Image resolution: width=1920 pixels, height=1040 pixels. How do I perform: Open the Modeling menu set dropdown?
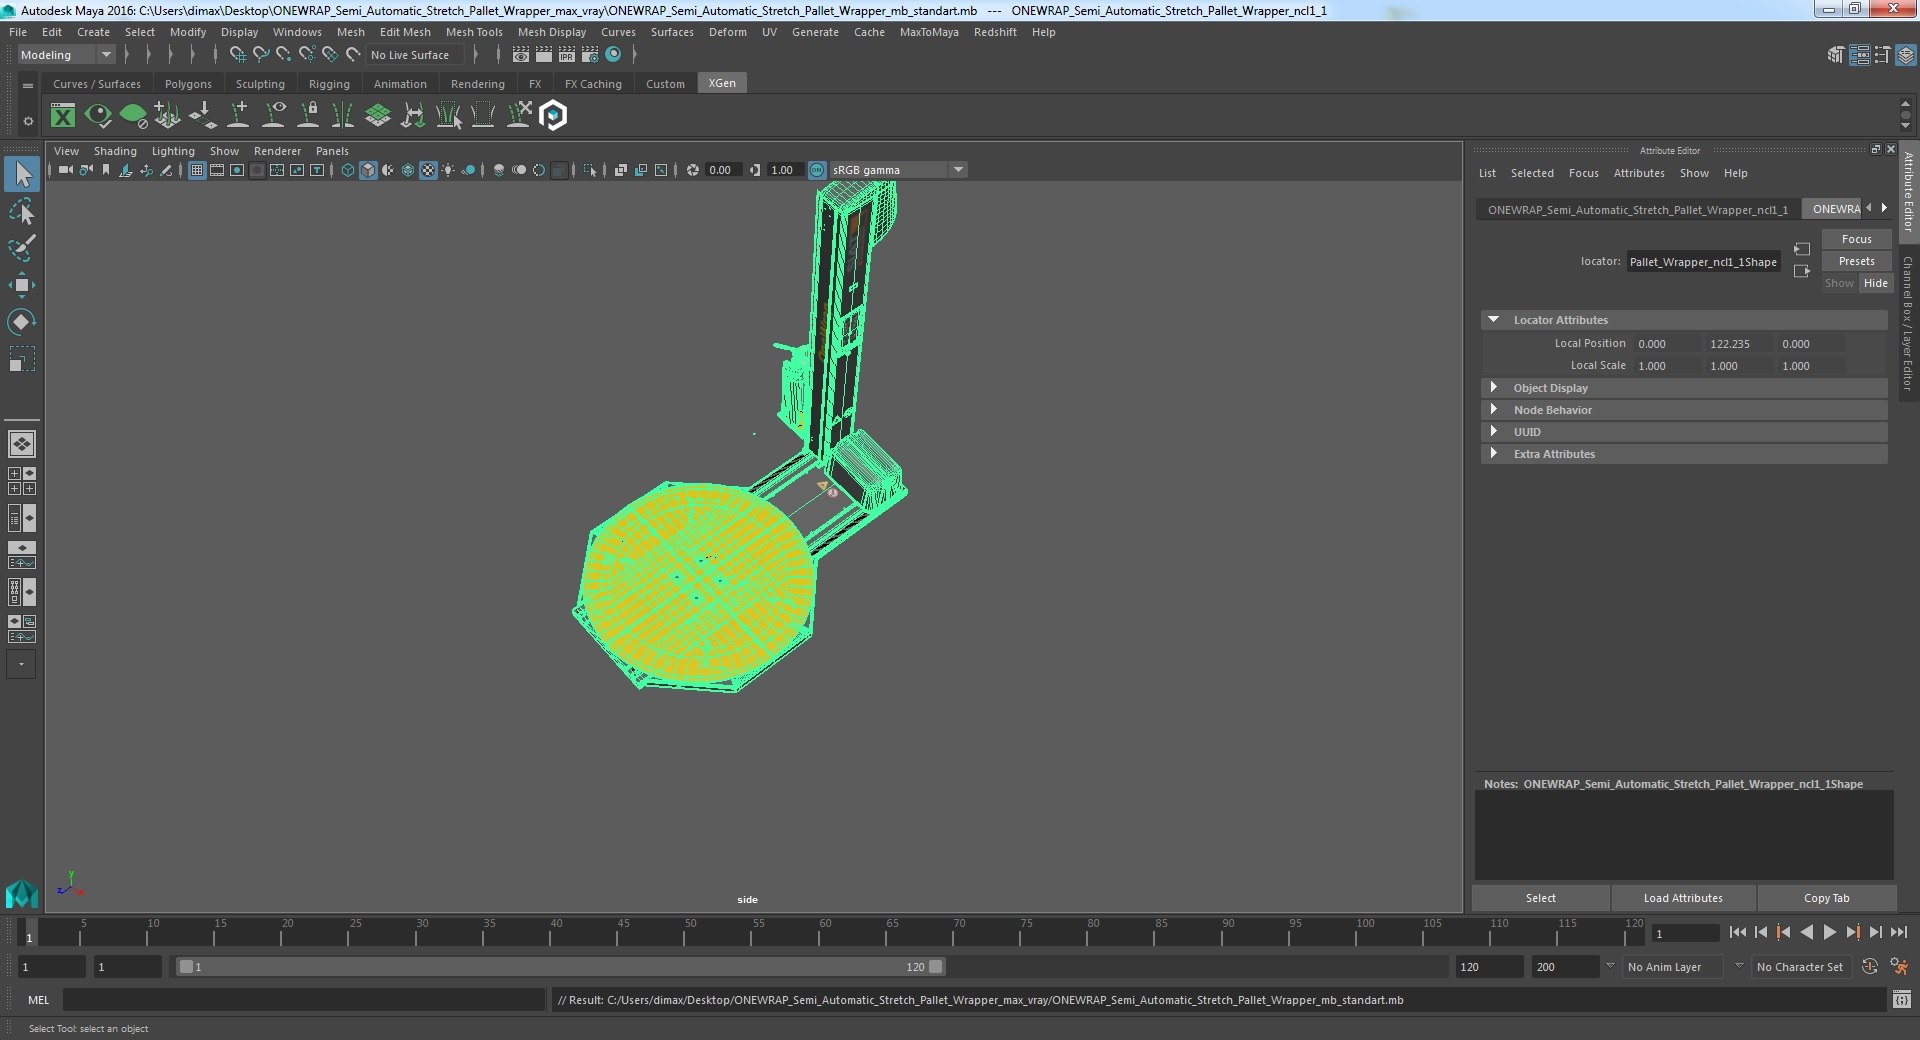click(66, 55)
